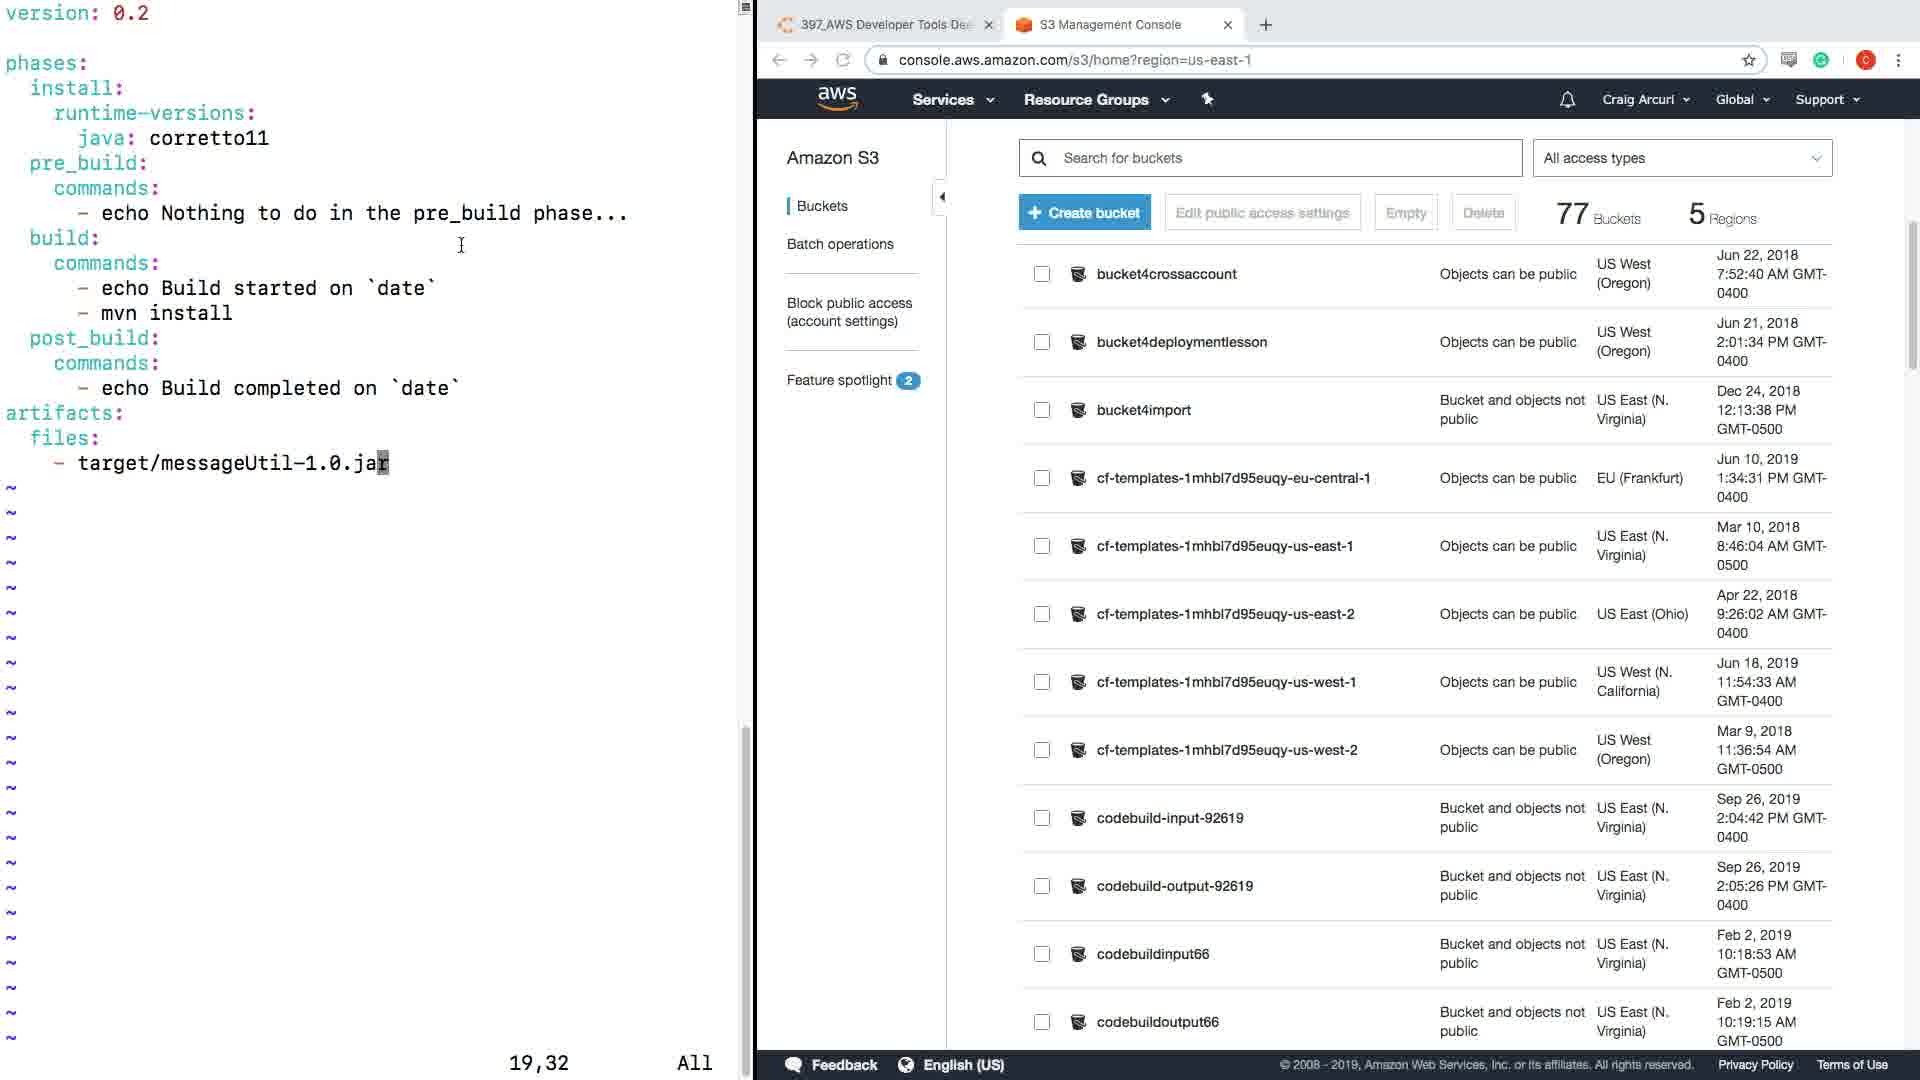Click the Create bucket button
Screen dimensions: 1920x1080
point(1084,213)
